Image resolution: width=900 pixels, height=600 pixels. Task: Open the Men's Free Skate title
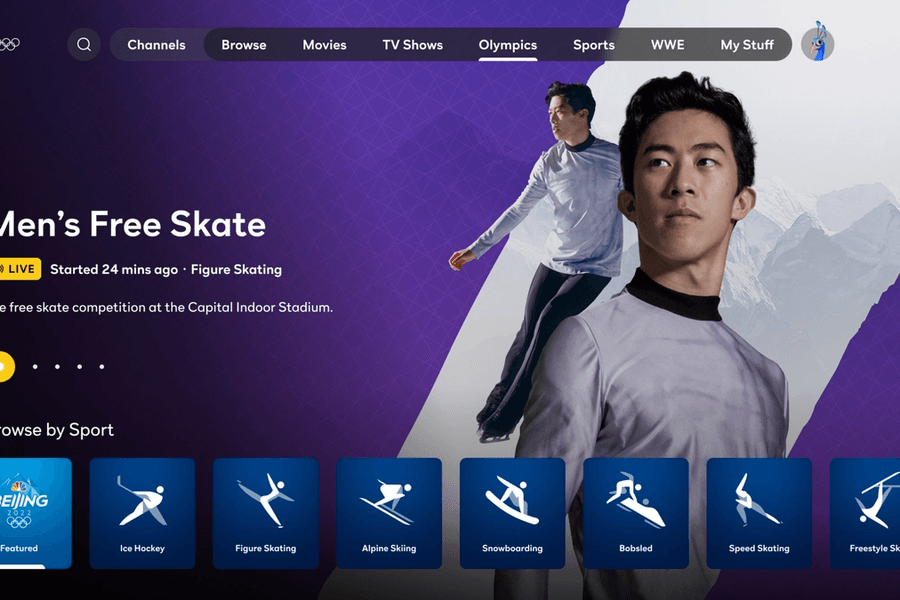[132, 224]
